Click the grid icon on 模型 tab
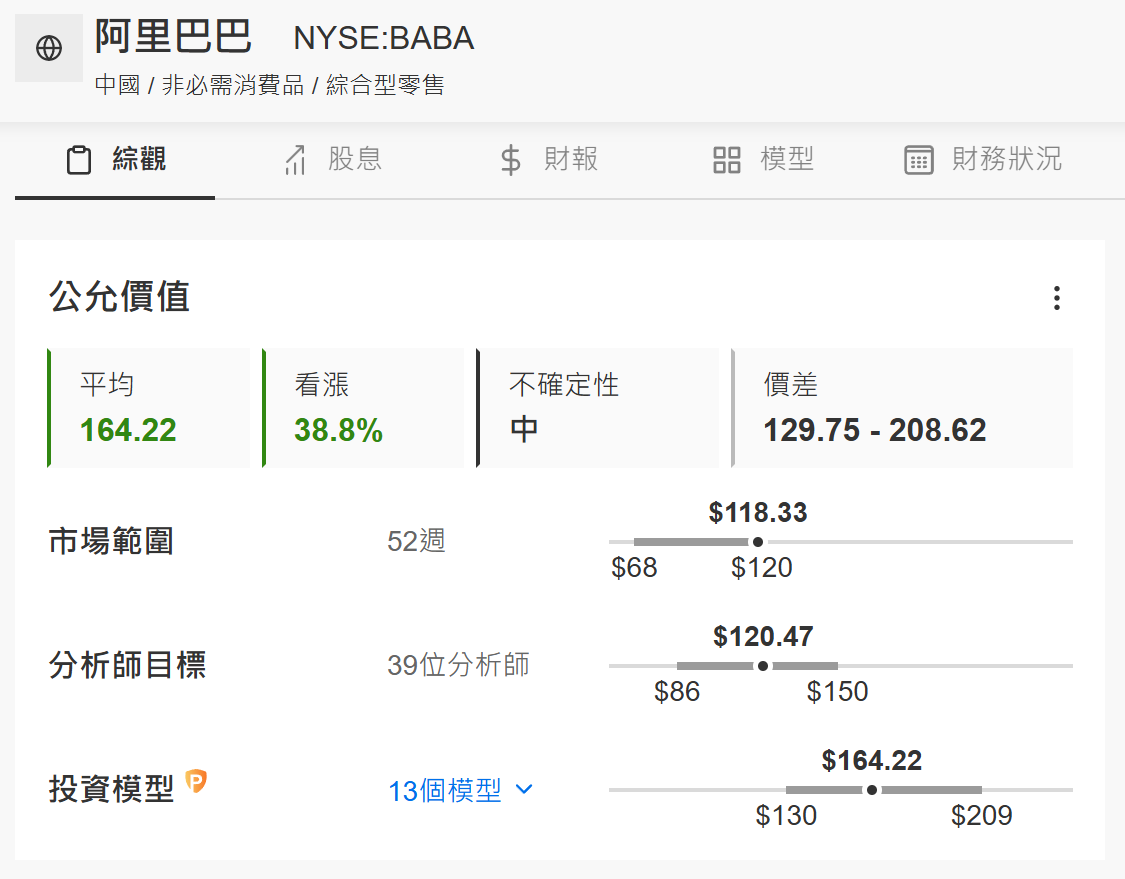 point(727,159)
